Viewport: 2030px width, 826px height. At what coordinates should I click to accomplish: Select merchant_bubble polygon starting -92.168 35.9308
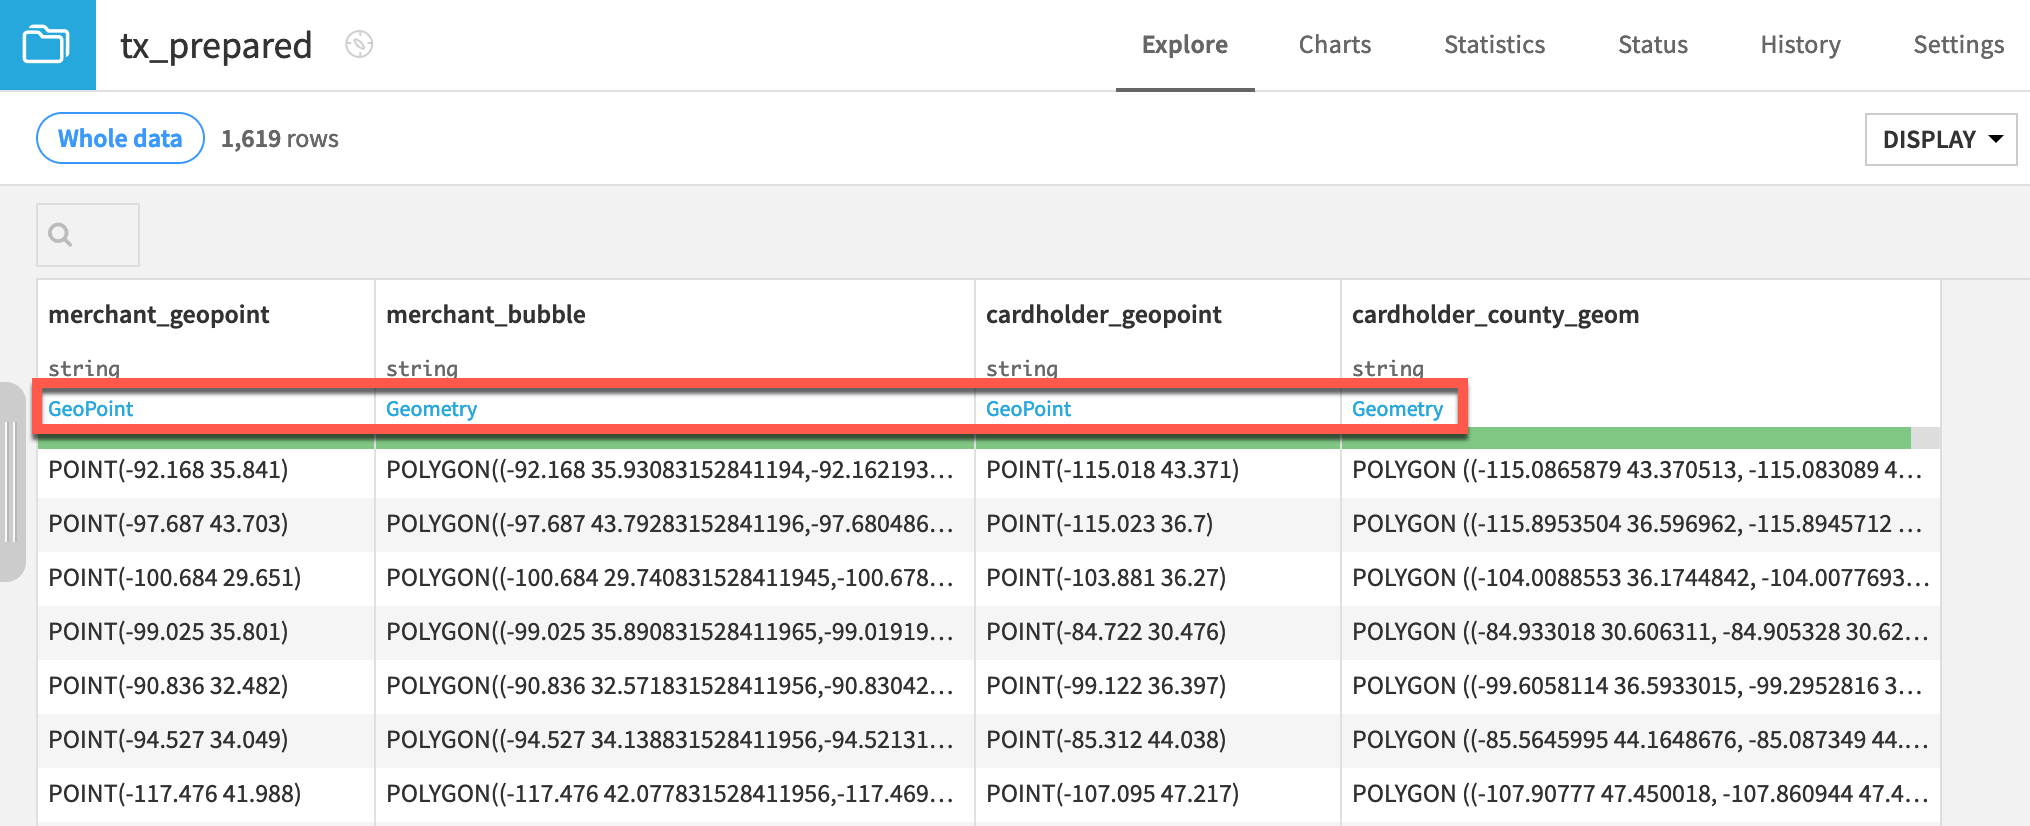[x=675, y=470]
